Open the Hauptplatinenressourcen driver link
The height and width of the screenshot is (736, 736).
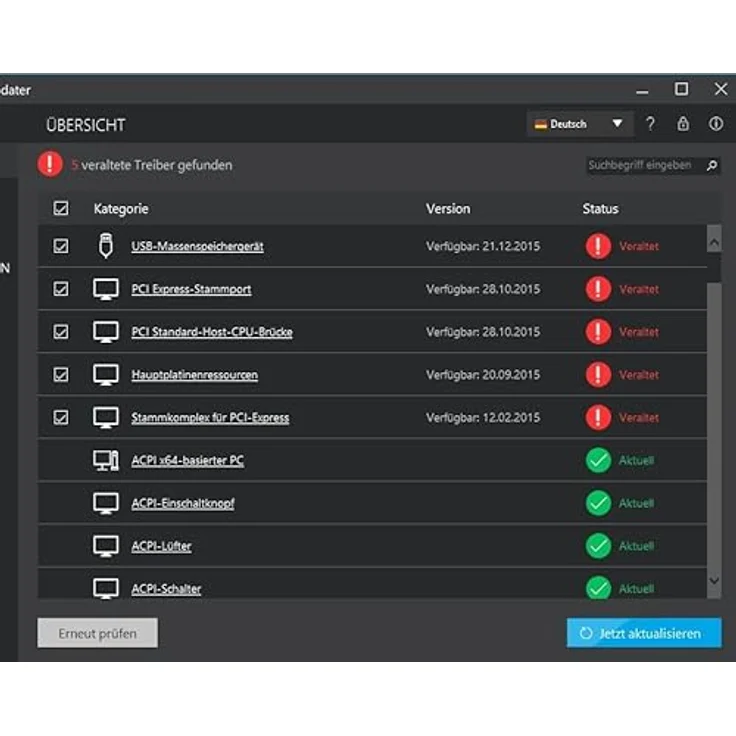pos(194,375)
